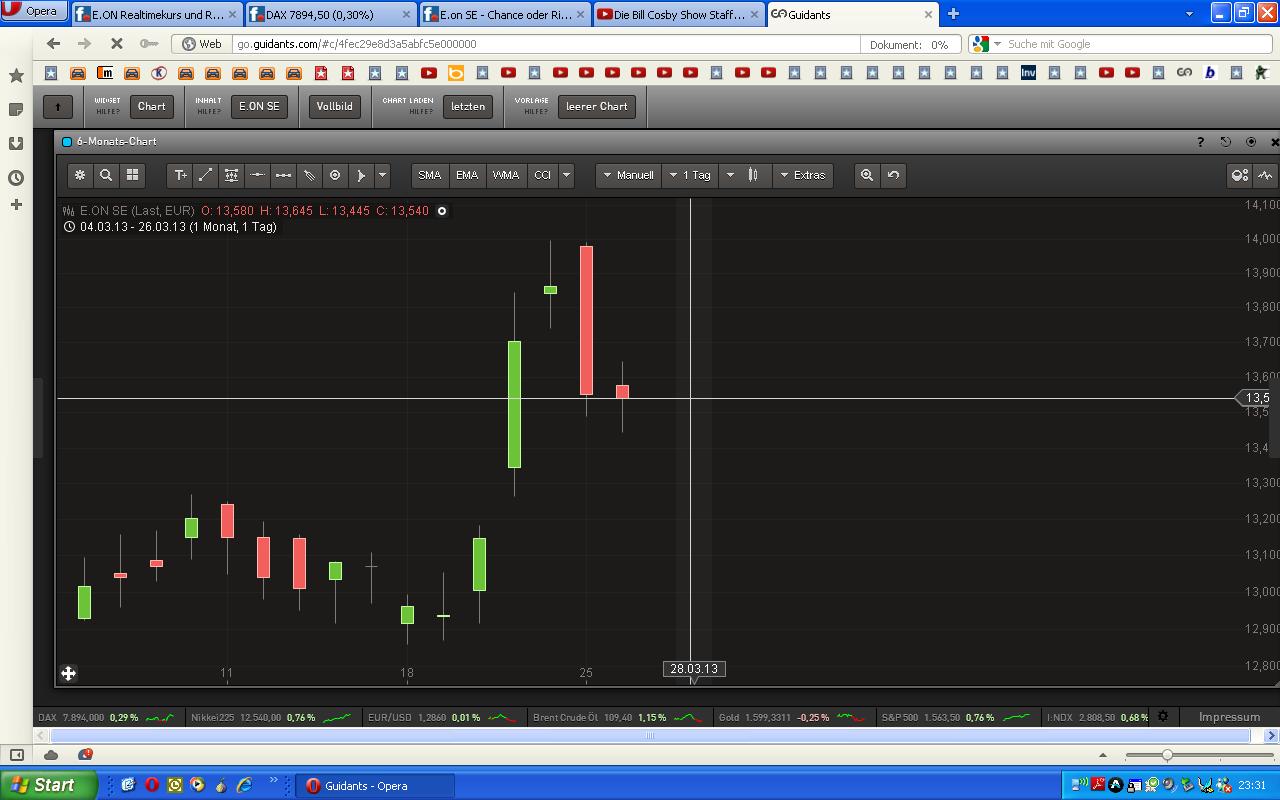This screenshot has height=800, width=1280.
Task: Open Opera sidebar history clock panel
Action: pyautogui.click(x=16, y=178)
